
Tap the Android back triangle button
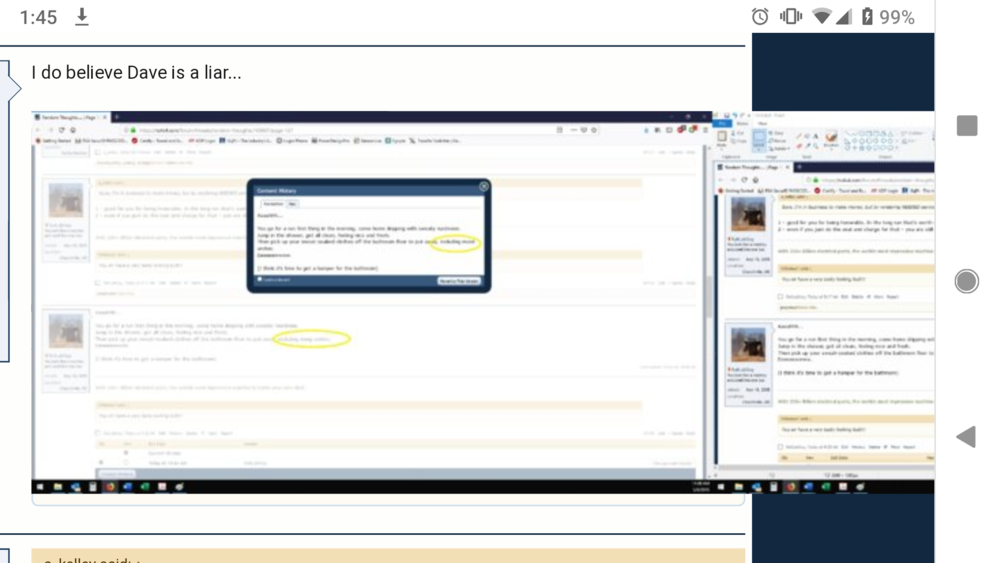pyautogui.click(x=966, y=436)
